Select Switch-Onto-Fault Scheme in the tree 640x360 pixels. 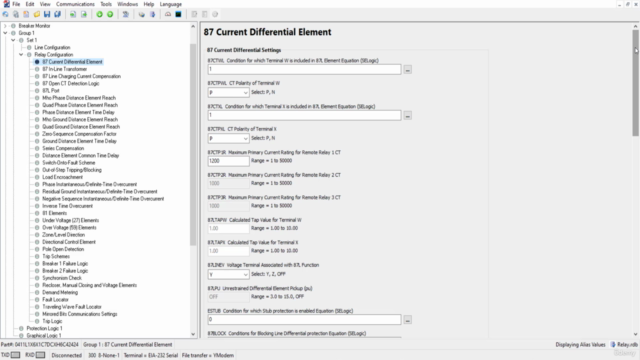coord(69,162)
